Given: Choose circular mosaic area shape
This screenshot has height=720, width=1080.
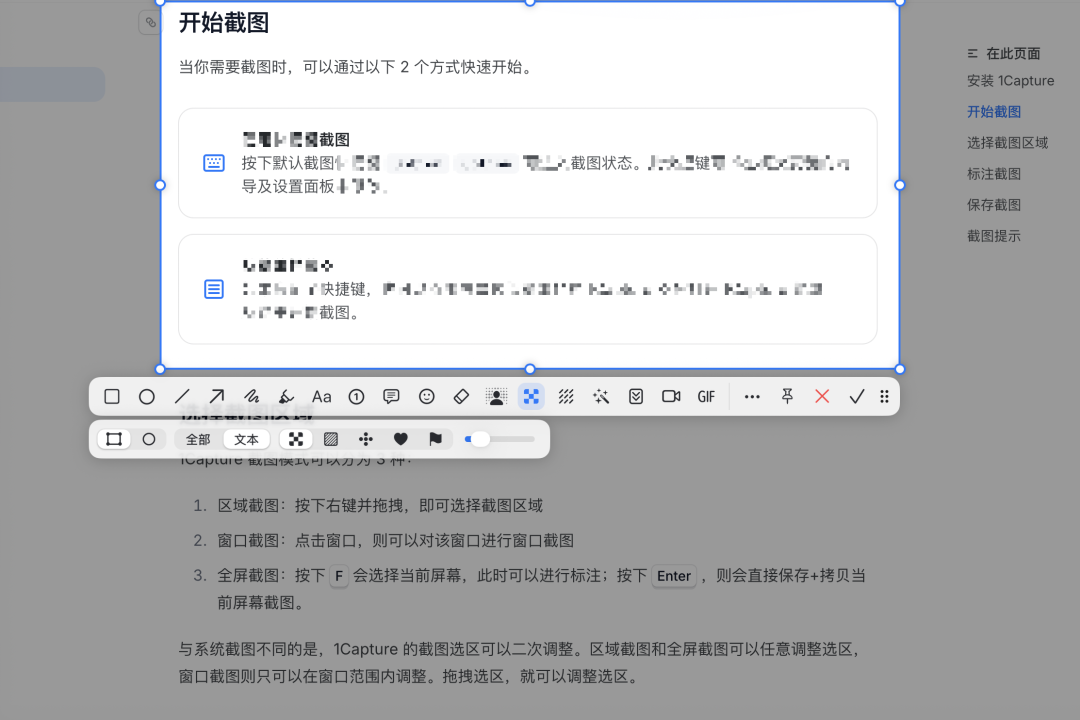Looking at the screenshot, I should click(x=149, y=440).
